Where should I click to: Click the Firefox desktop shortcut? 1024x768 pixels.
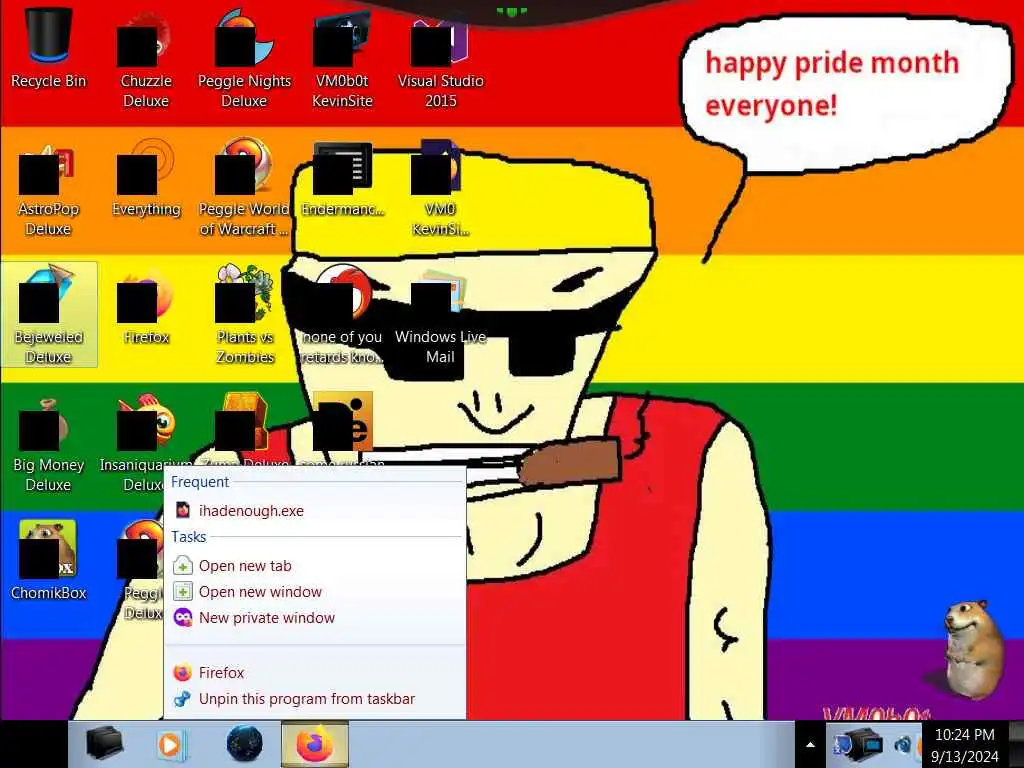click(146, 308)
